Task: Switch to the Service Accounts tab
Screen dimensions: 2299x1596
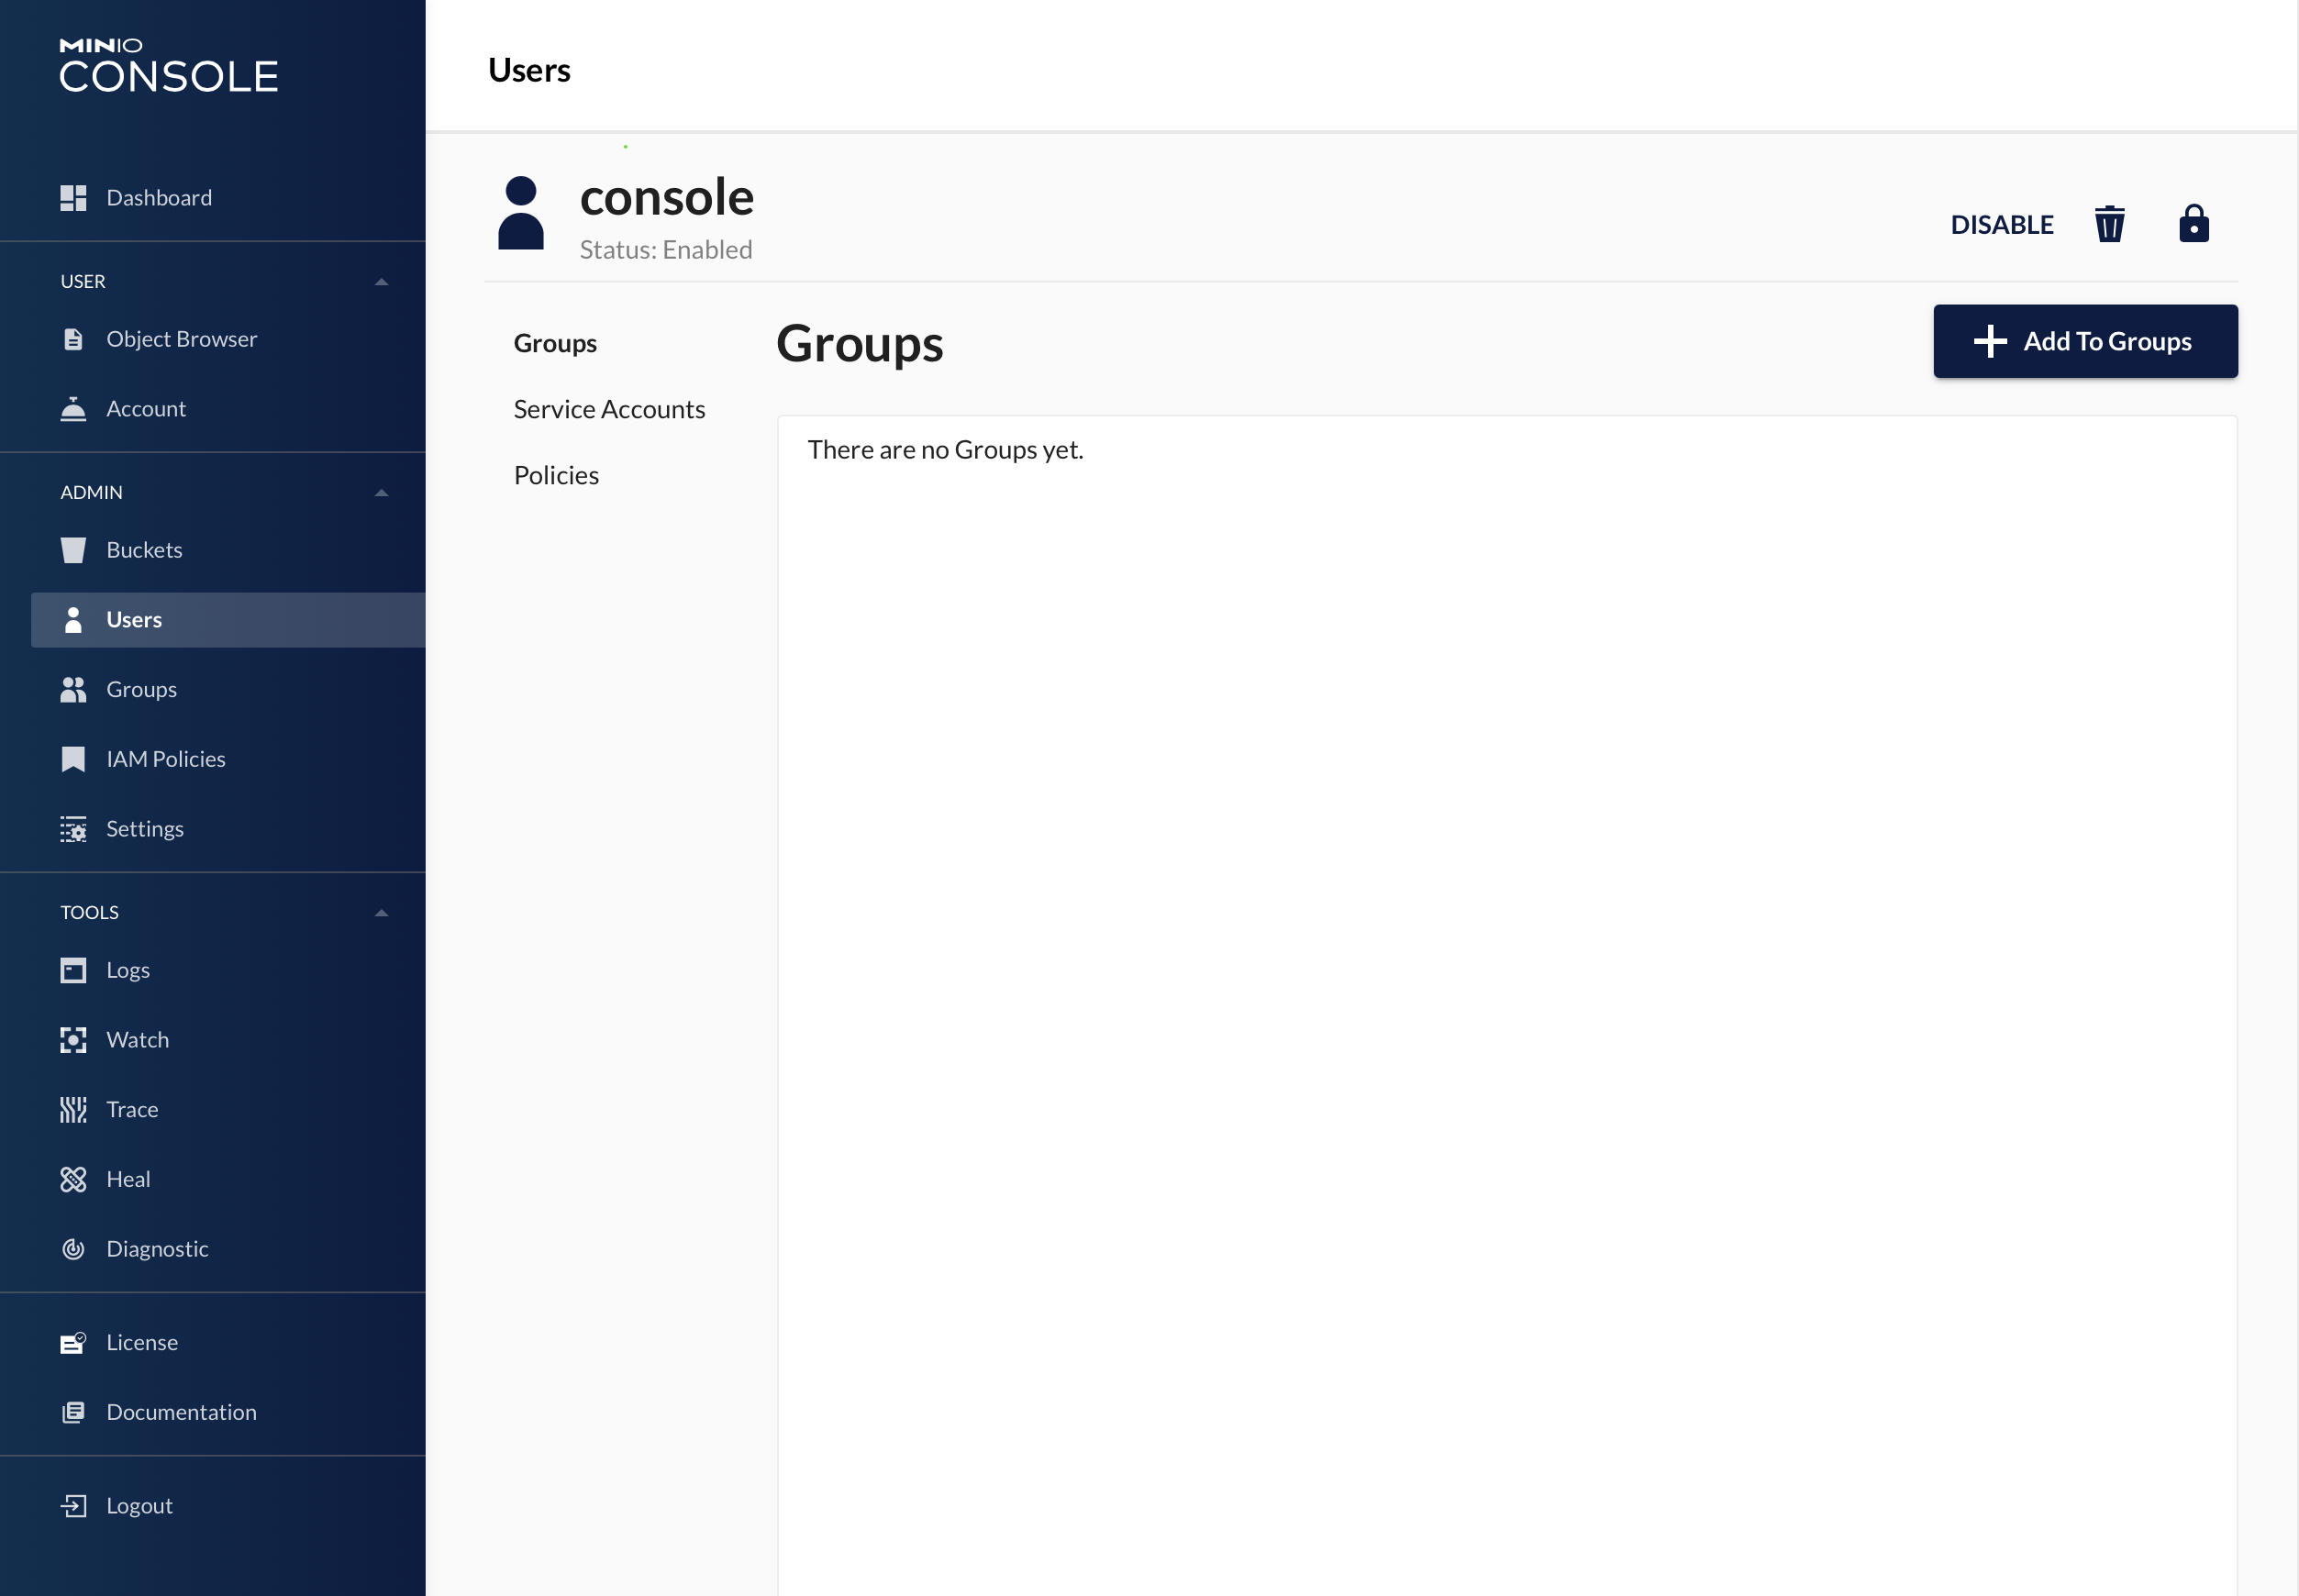Action: point(609,409)
